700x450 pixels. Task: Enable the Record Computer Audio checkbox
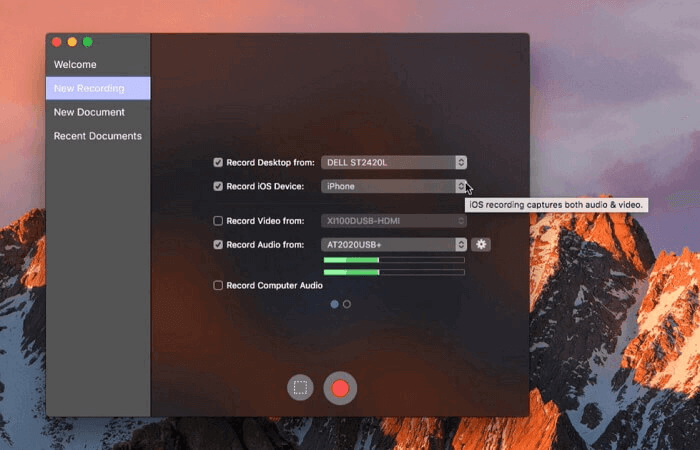tap(218, 285)
